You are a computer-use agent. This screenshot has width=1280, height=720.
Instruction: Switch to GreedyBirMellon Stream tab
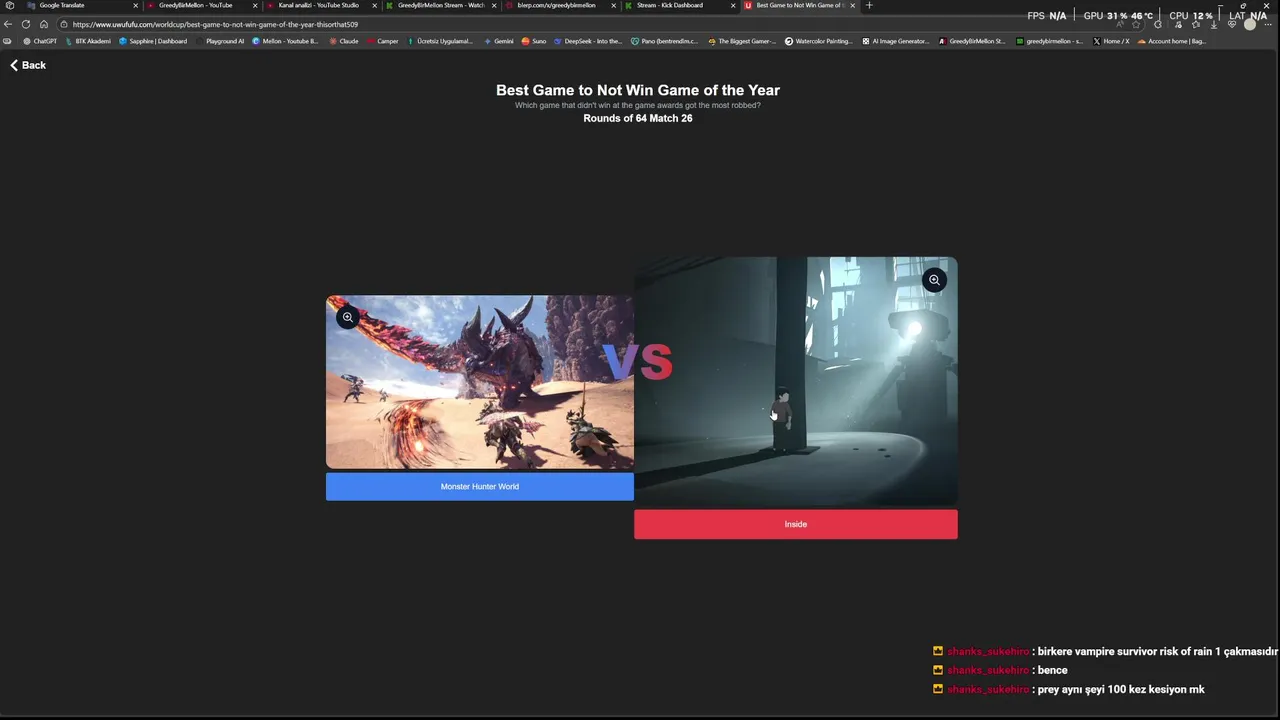(x=441, y=5)
